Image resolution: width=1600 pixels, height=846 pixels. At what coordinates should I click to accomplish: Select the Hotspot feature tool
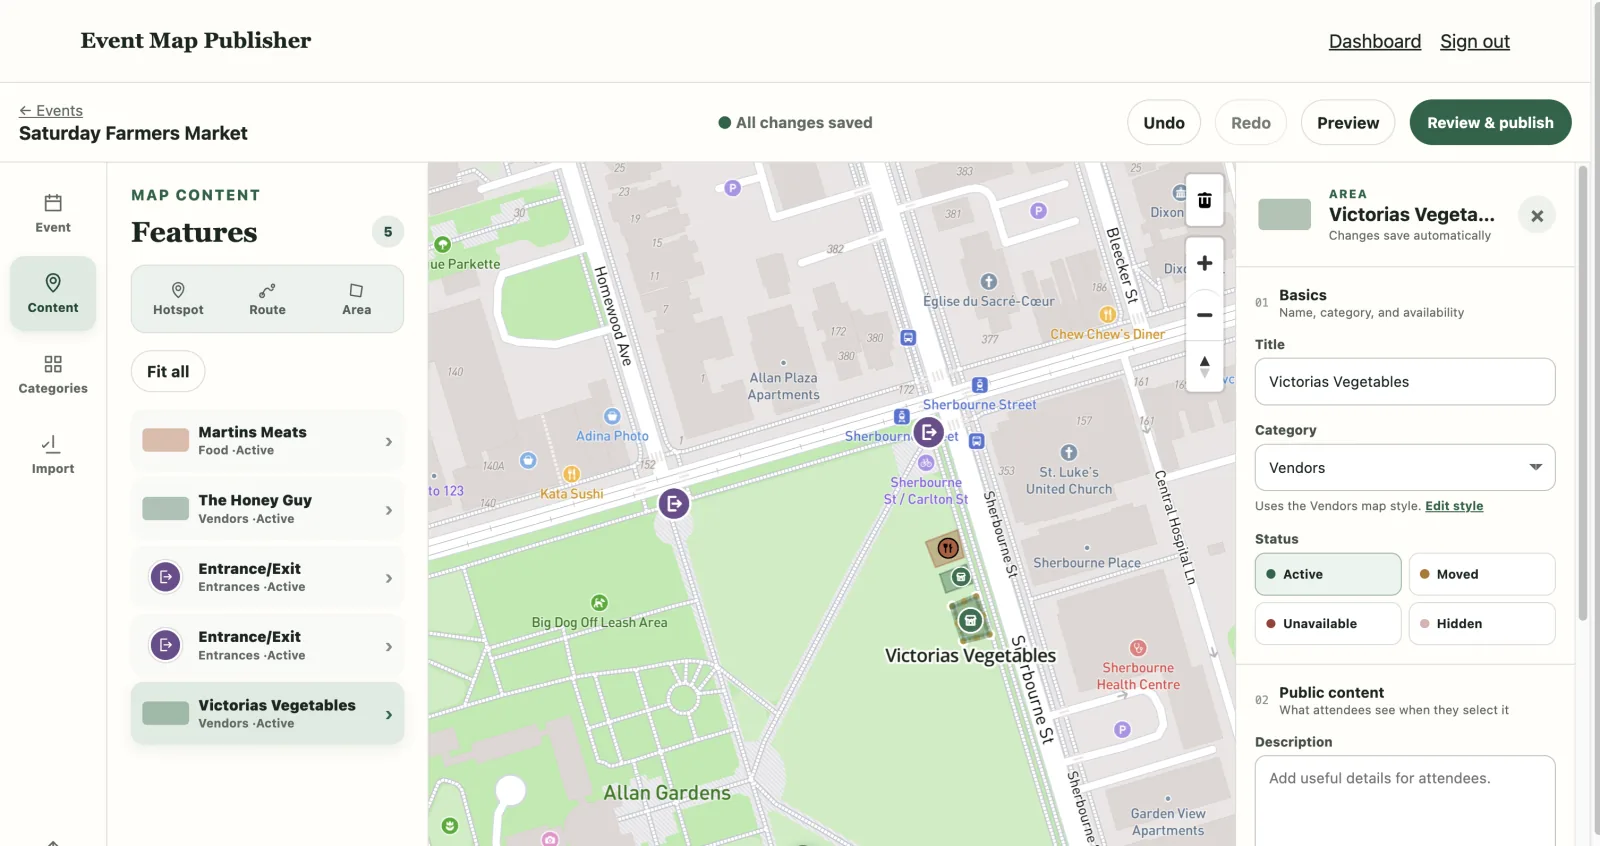pyautogui.click(x=178, y=299)
